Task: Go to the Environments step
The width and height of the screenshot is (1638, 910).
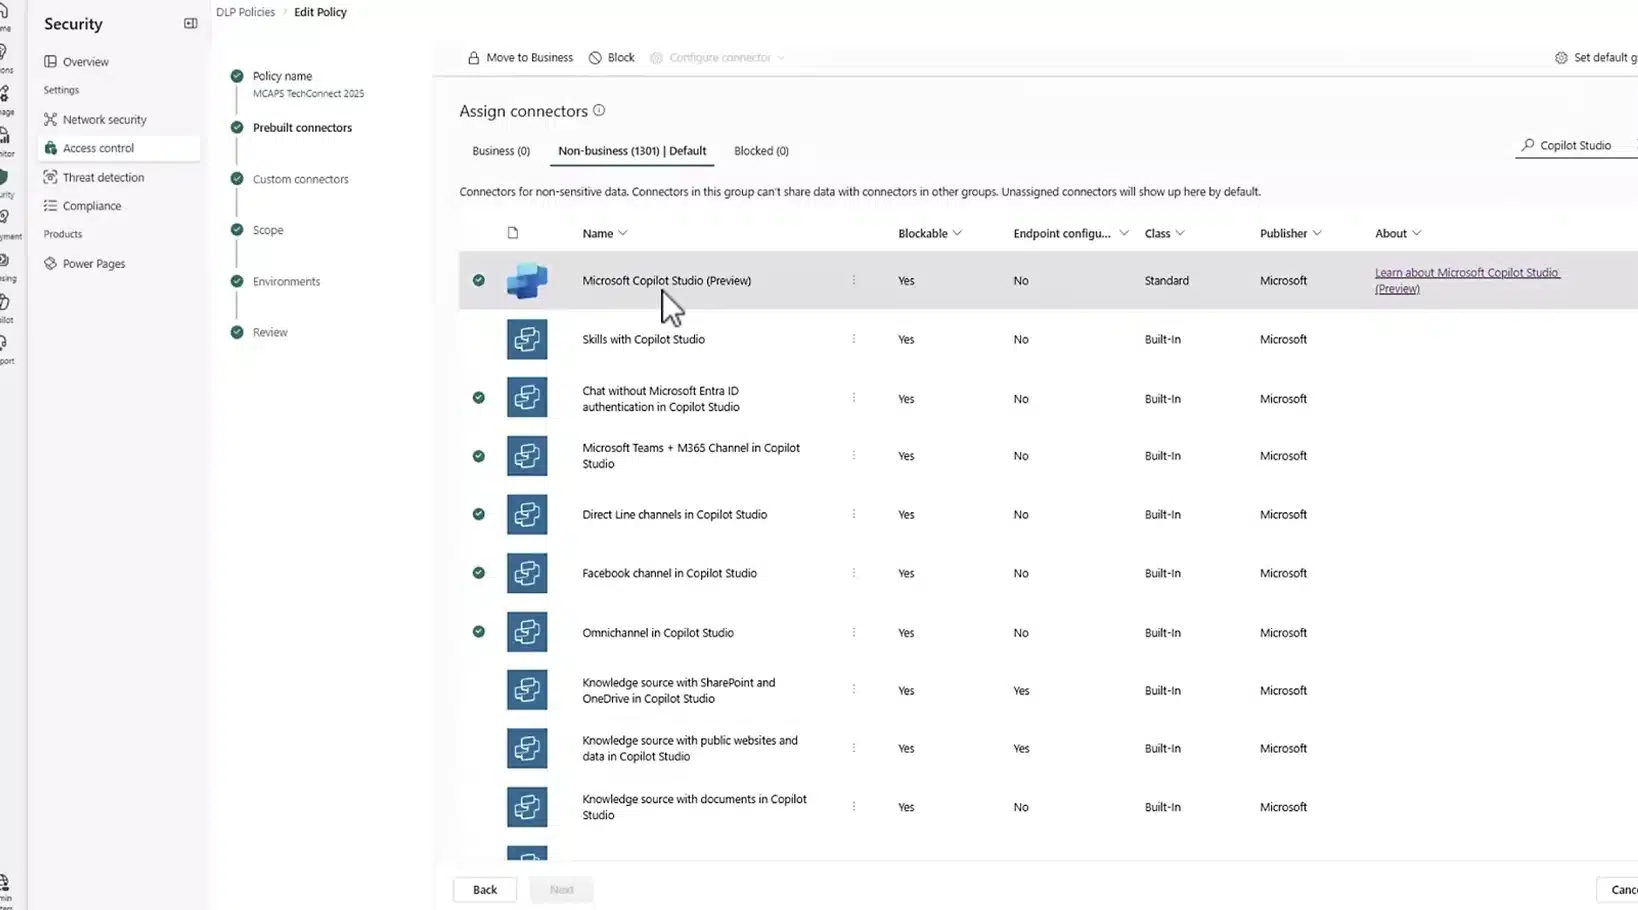Action: point(286,281)
